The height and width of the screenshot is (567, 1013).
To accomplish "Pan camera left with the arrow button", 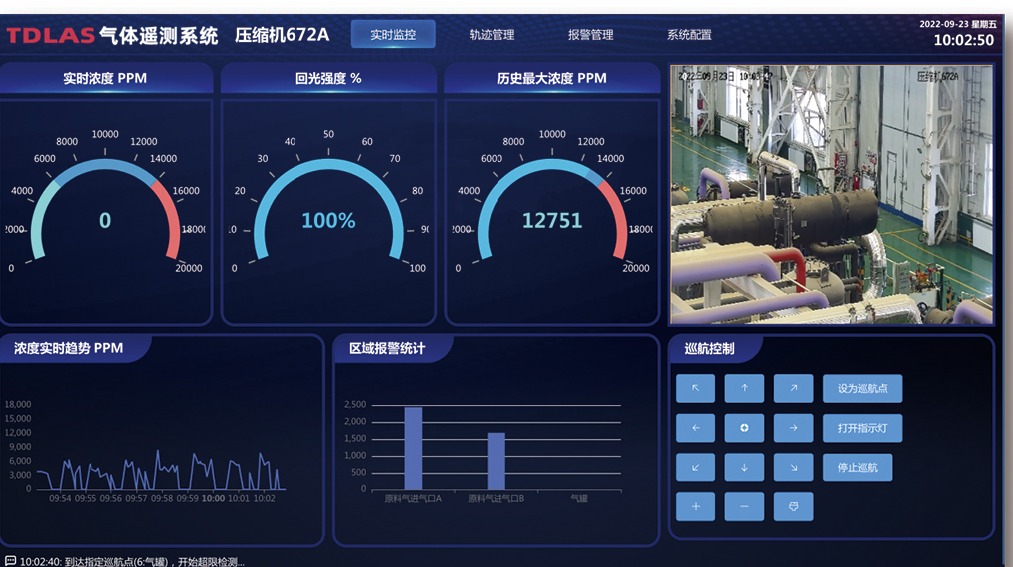I will click(x=695, y=428).
